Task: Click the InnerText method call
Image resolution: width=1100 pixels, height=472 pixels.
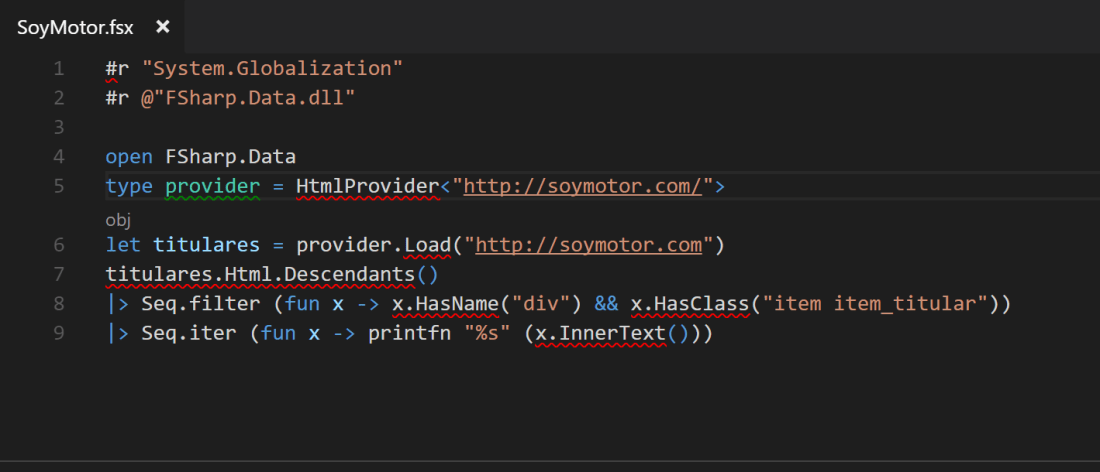Action: 630,332
